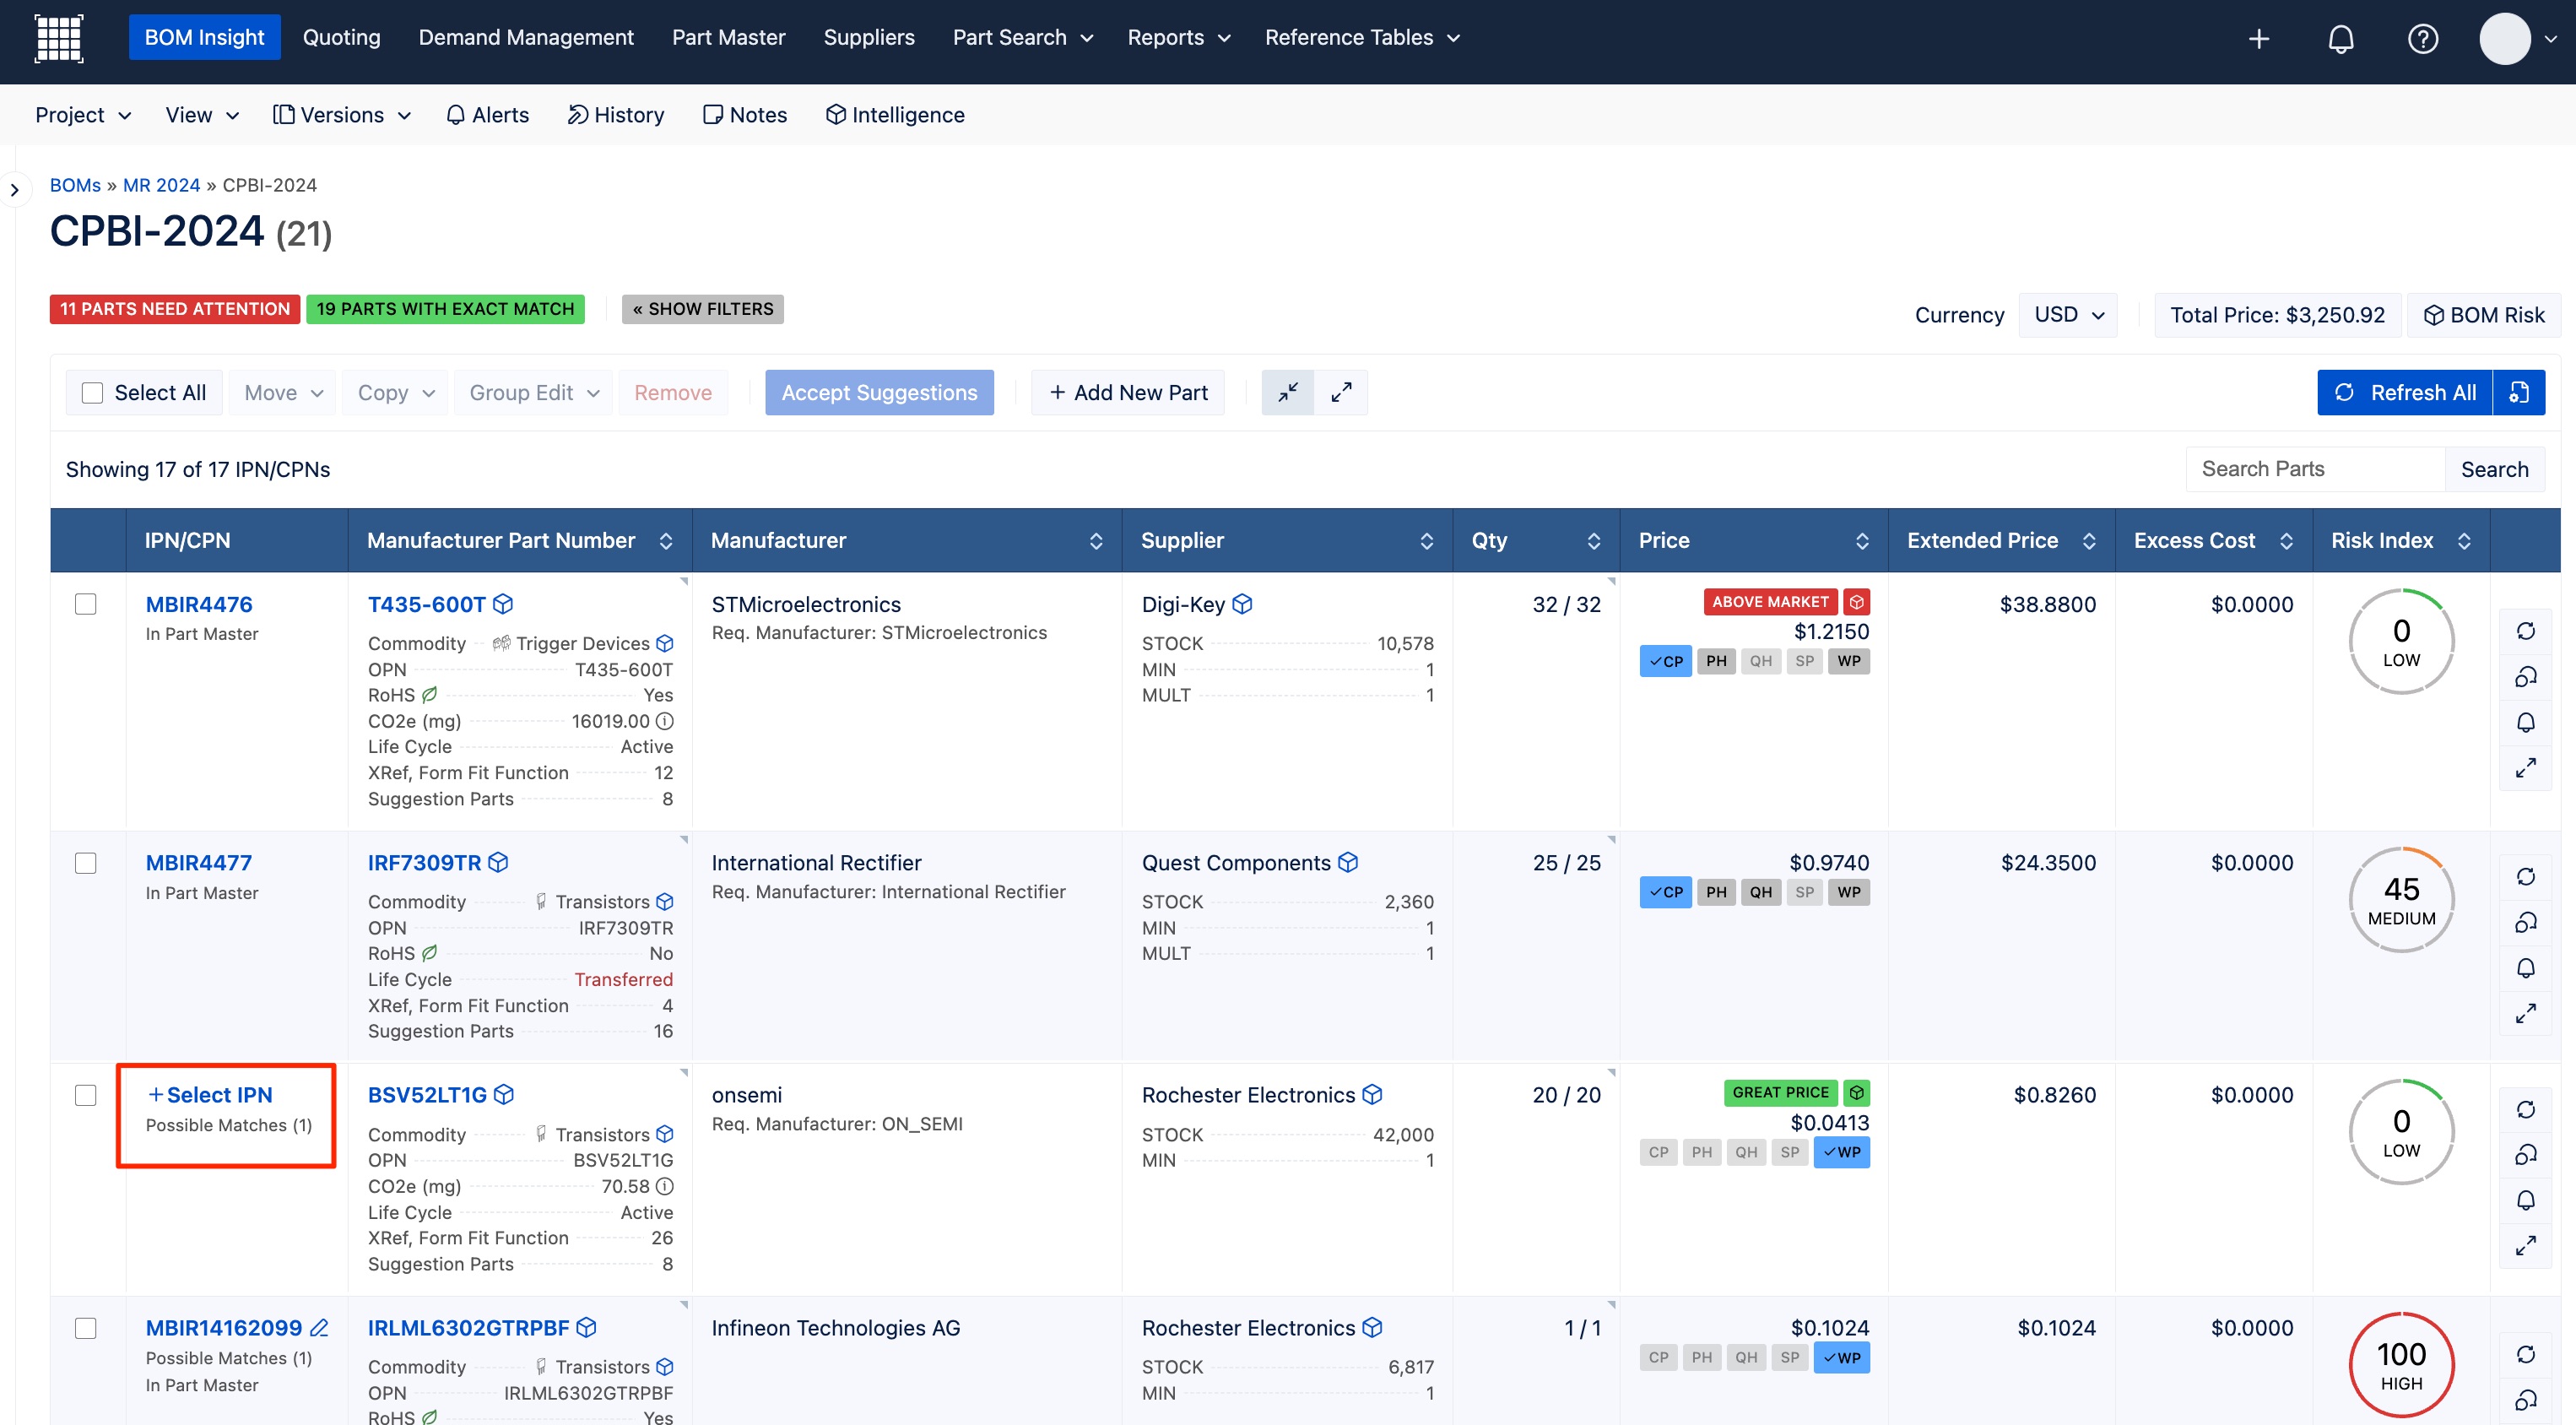The image size is (2576, 1425).
Task: Open the Project dropdown
Action: [84, 115]
